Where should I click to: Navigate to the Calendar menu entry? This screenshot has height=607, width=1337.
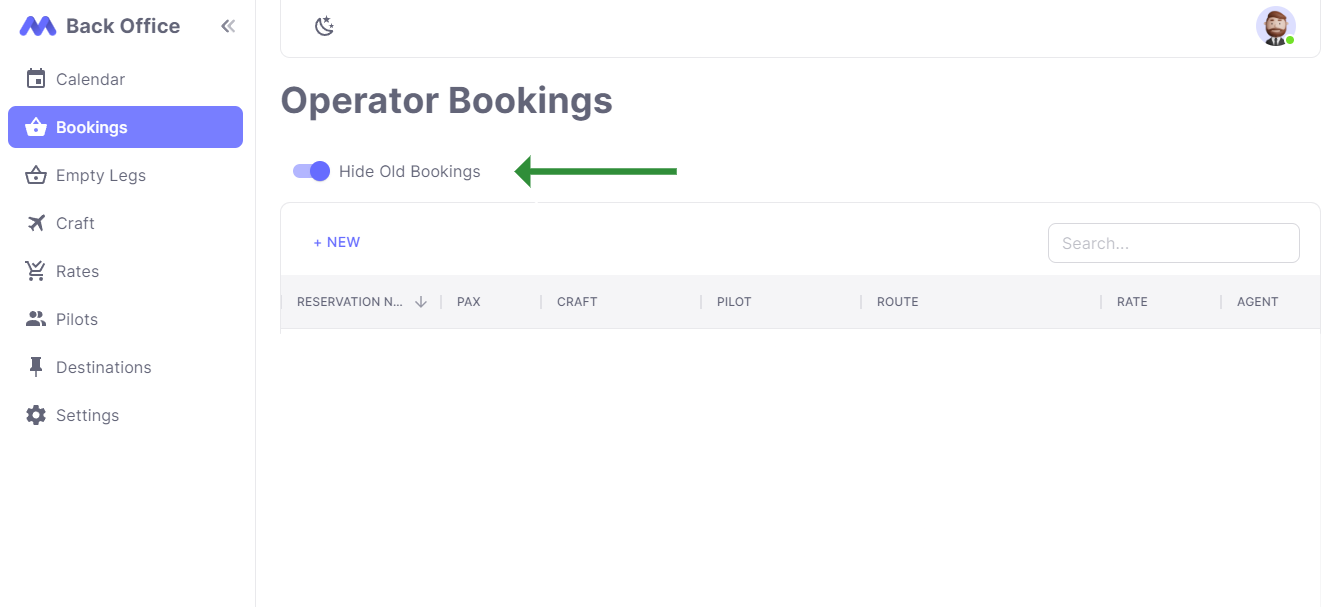point(92,79)
